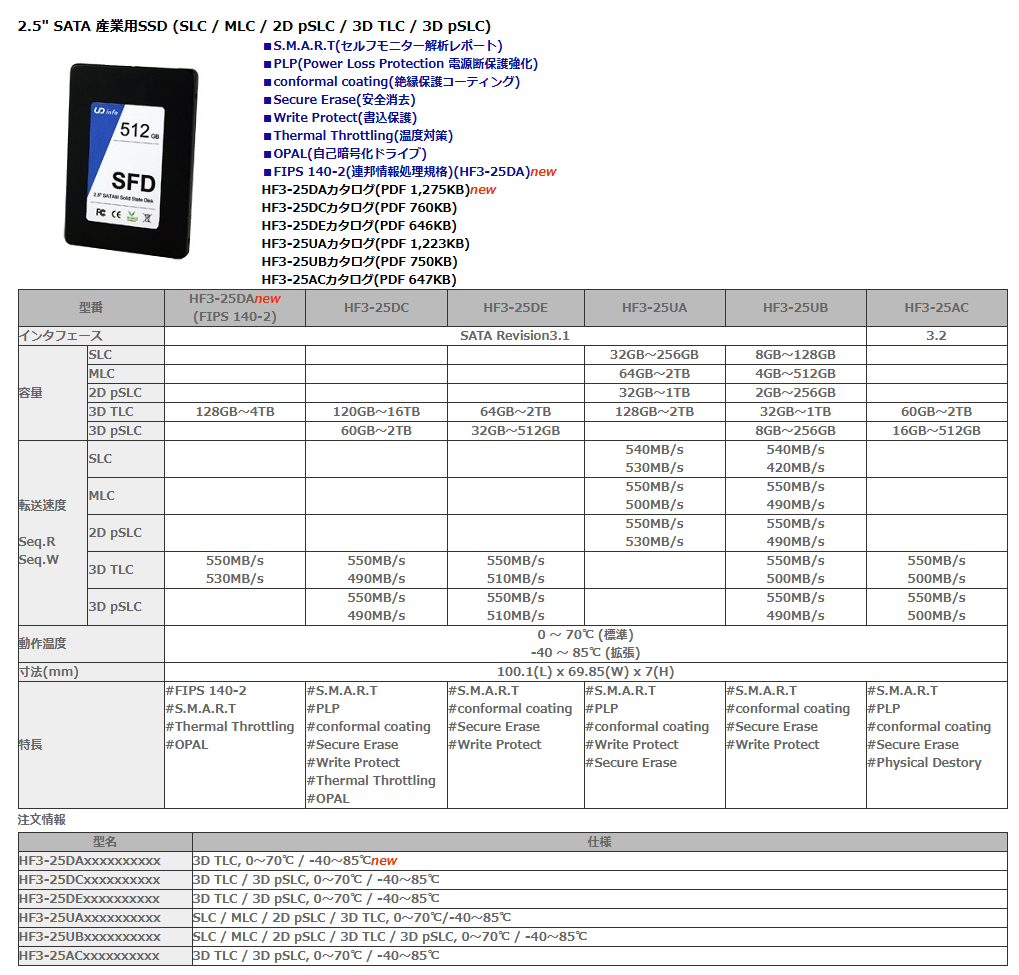
Task: Select the spec text "3D TLC, 0~70℃ / -40~85℃"
Action: click(x=281, y=861)
